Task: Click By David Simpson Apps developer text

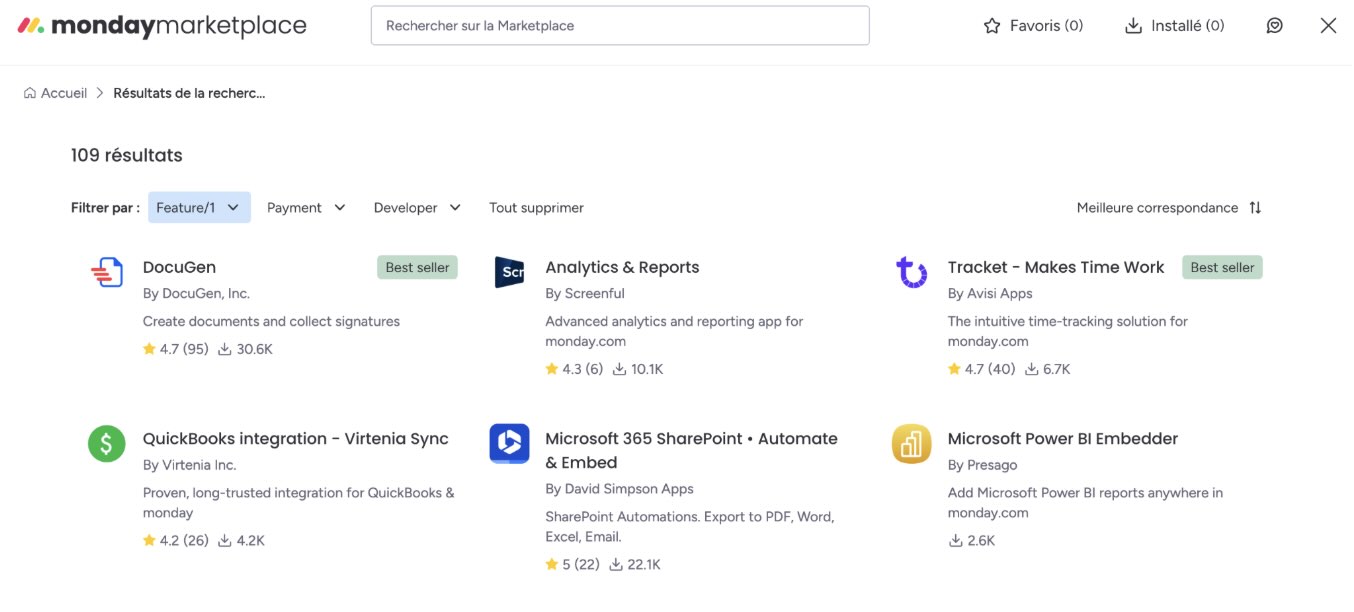Action: click(619, 489)
